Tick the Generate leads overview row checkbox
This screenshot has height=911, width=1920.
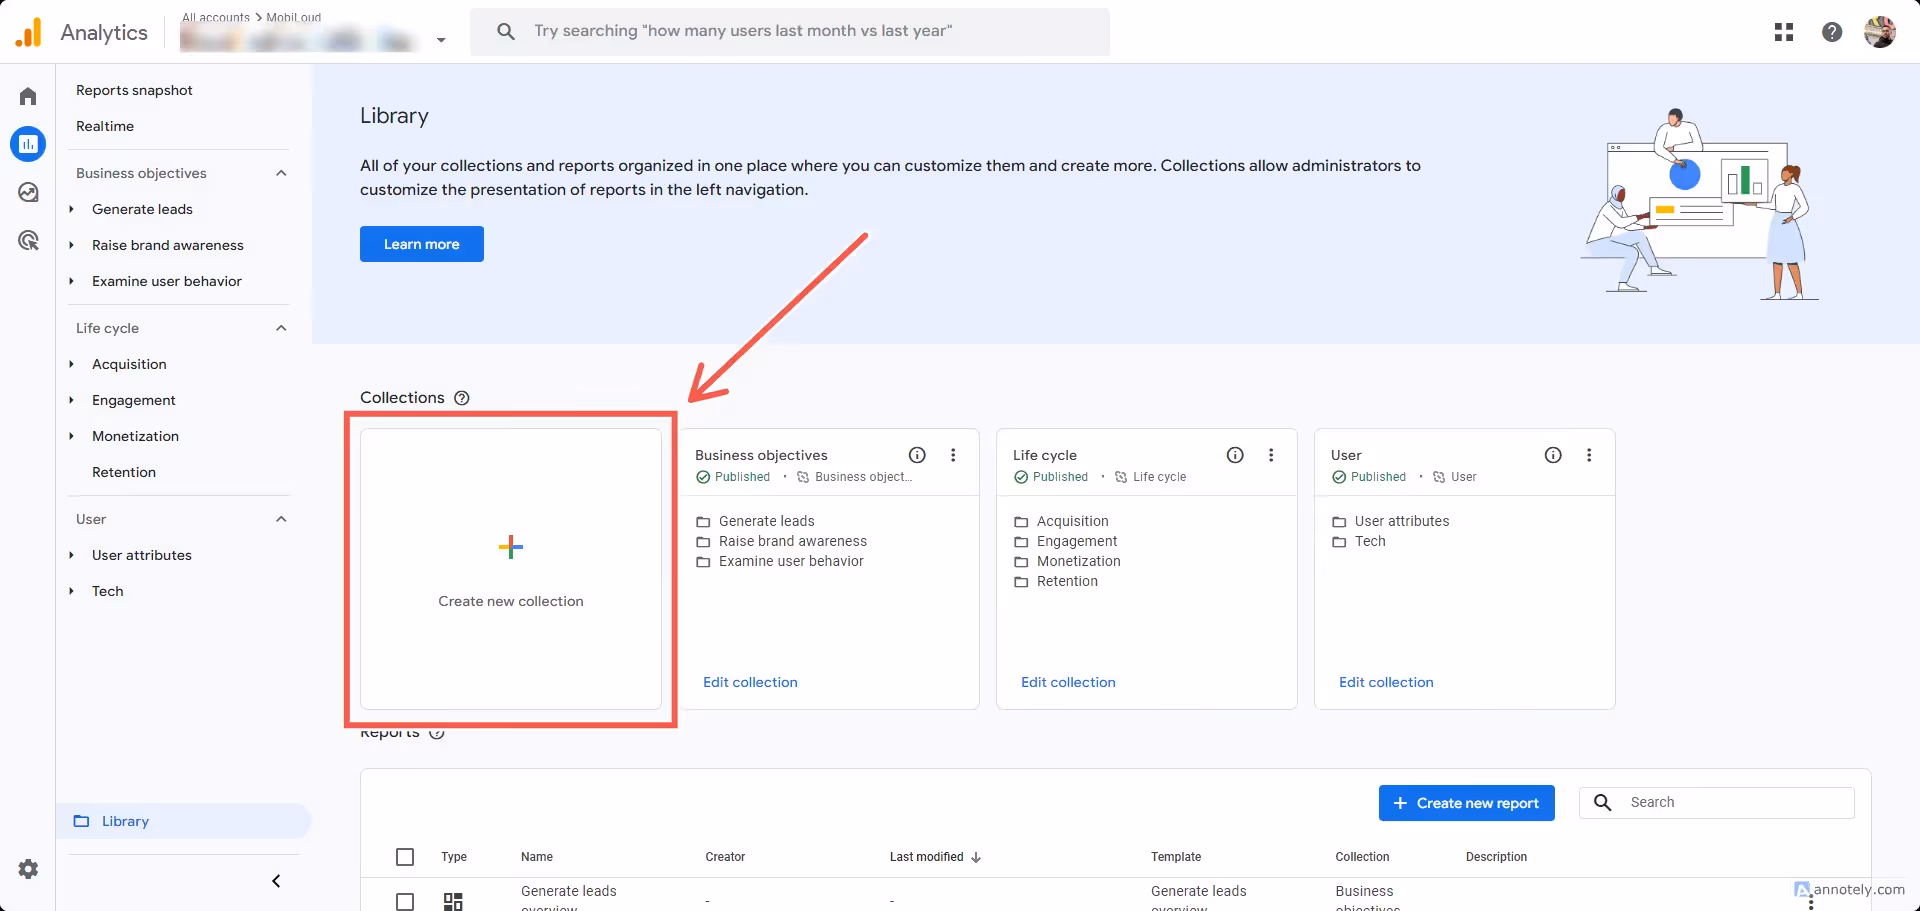405,901
